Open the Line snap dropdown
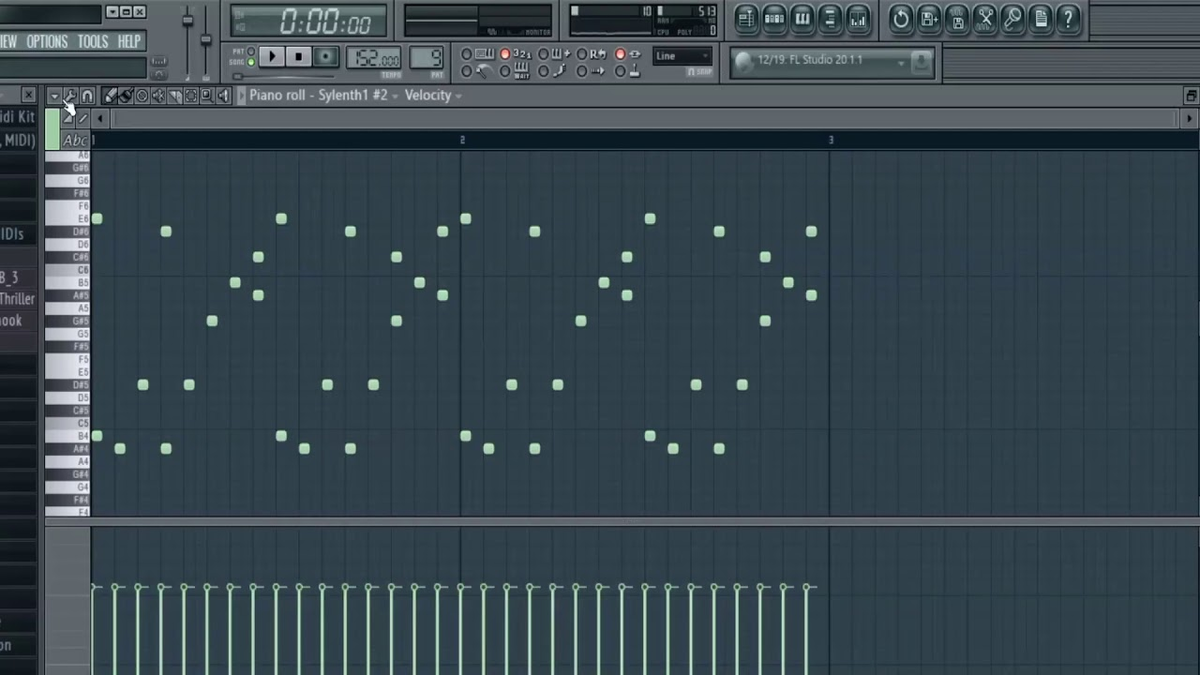 pyautogui.click(x=683, y=57)
